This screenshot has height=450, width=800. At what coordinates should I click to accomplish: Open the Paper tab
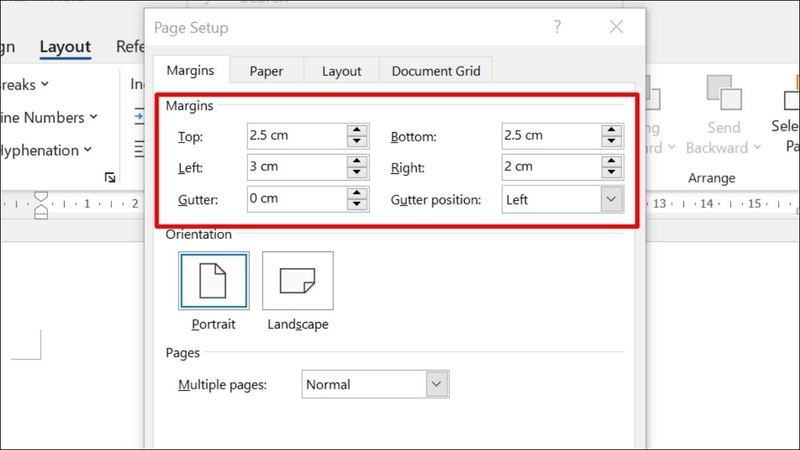(266, 71)
